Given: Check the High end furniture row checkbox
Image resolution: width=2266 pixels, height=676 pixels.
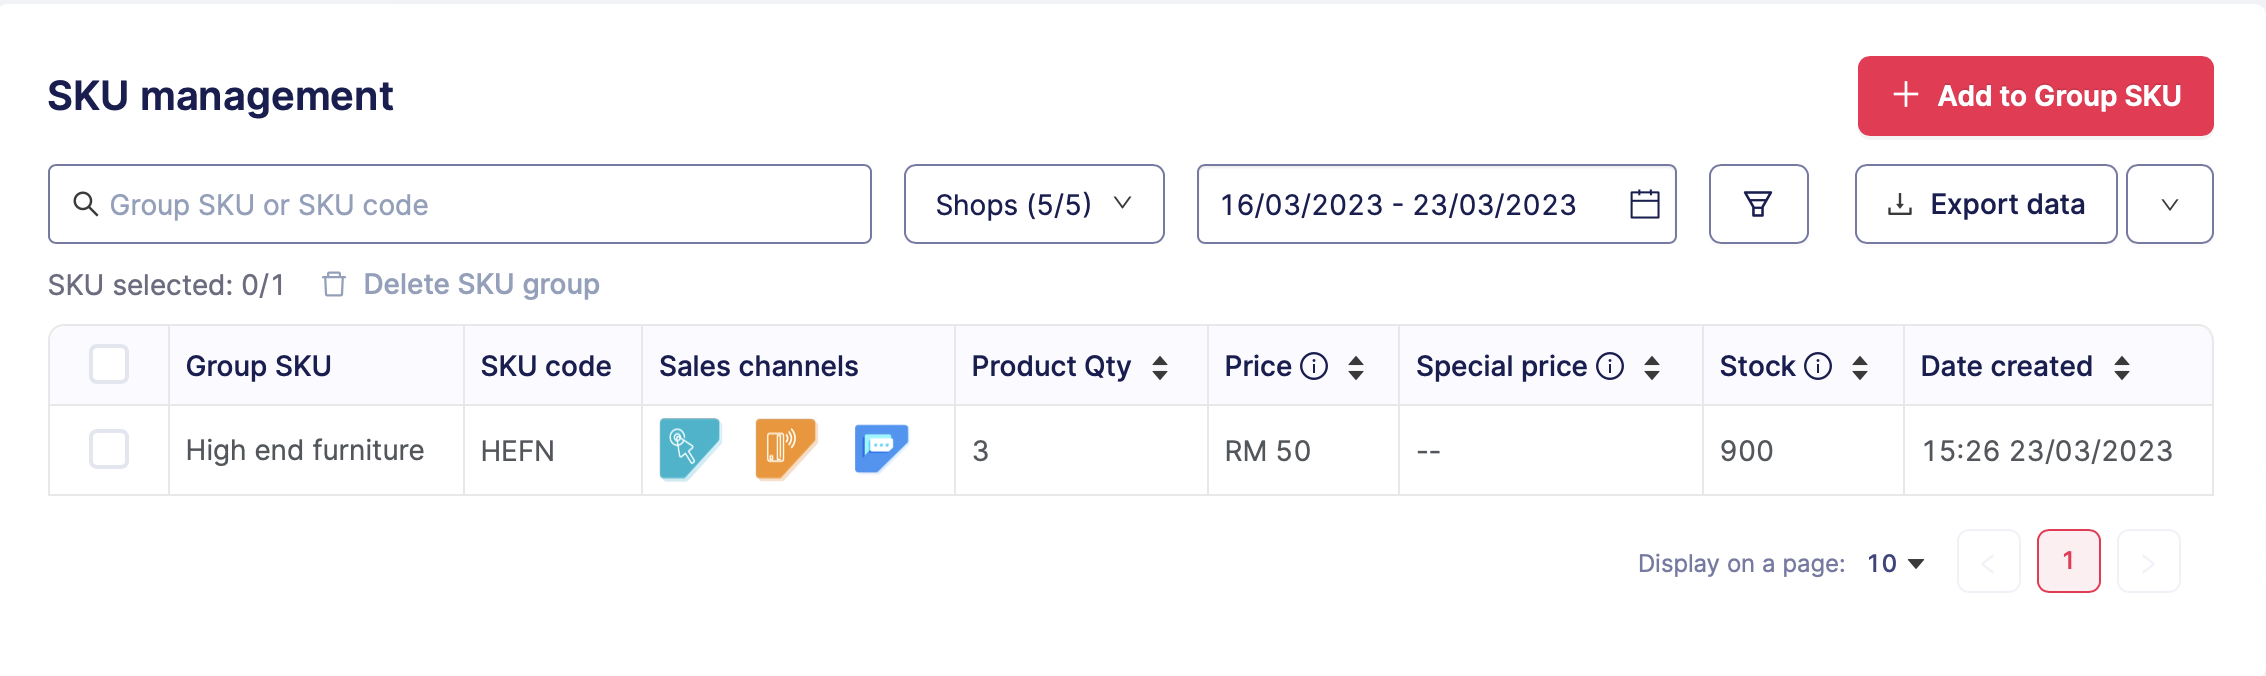Looking at the screenshot, I should pos(109,450).
